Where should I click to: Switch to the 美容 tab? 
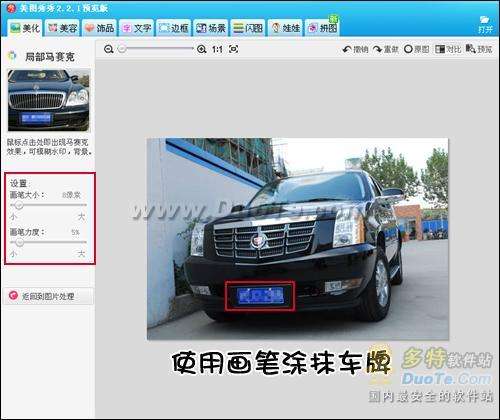coord(62,28)
